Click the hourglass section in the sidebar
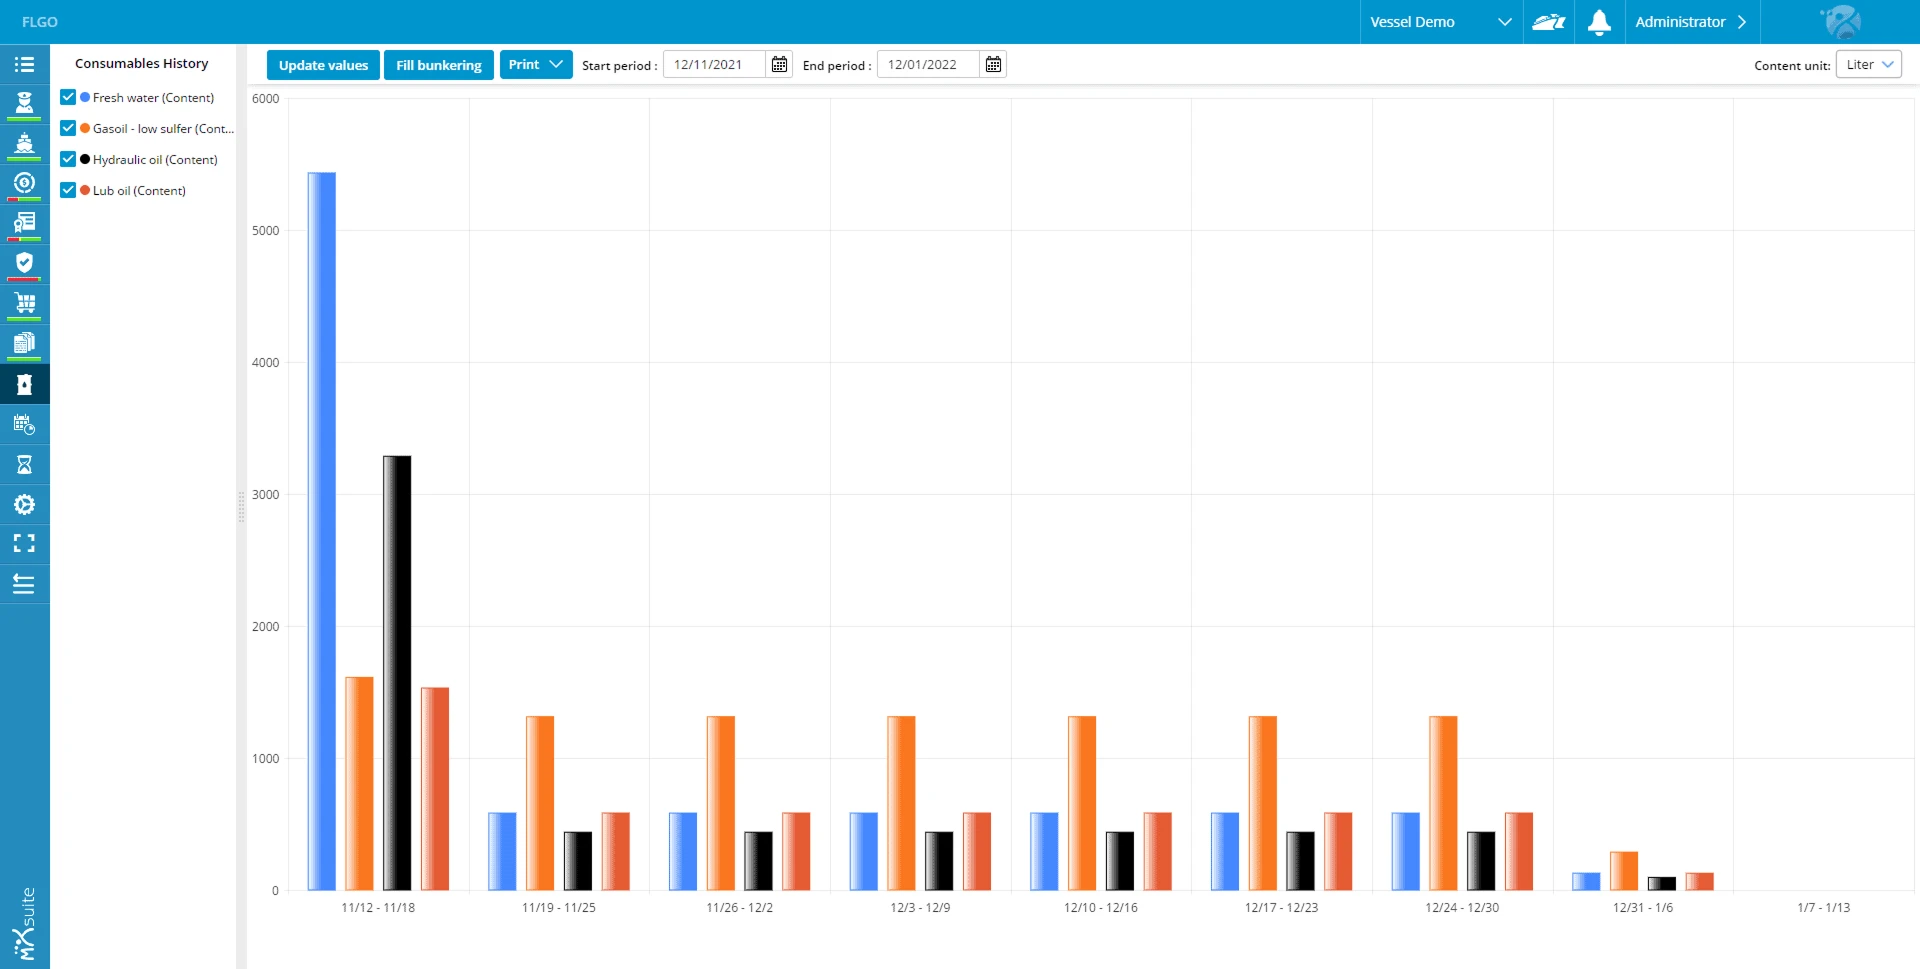Screen dimensions: 1920x969 pos(25,464)
